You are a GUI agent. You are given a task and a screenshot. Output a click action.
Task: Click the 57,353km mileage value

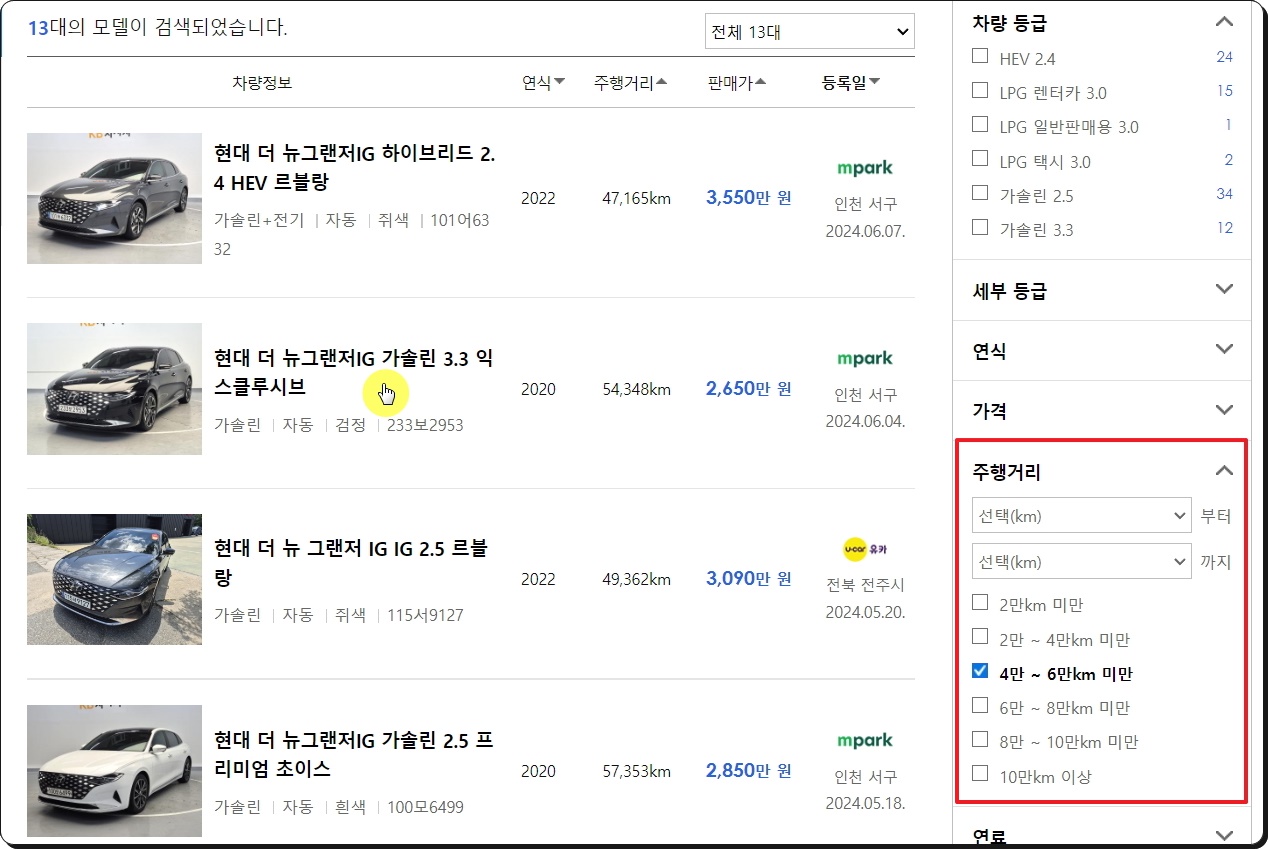tap(636, 770)
